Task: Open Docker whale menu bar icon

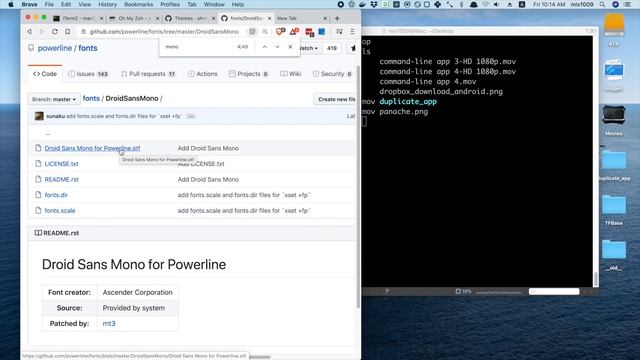Action: click(362, 4)
